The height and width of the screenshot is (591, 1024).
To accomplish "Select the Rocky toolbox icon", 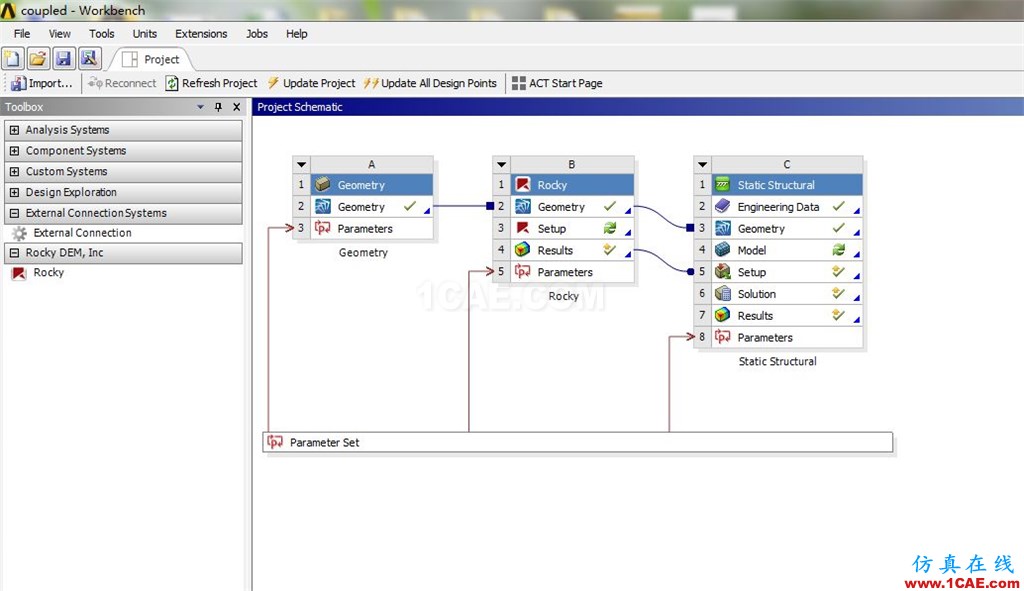I will (x=19, y=273).
